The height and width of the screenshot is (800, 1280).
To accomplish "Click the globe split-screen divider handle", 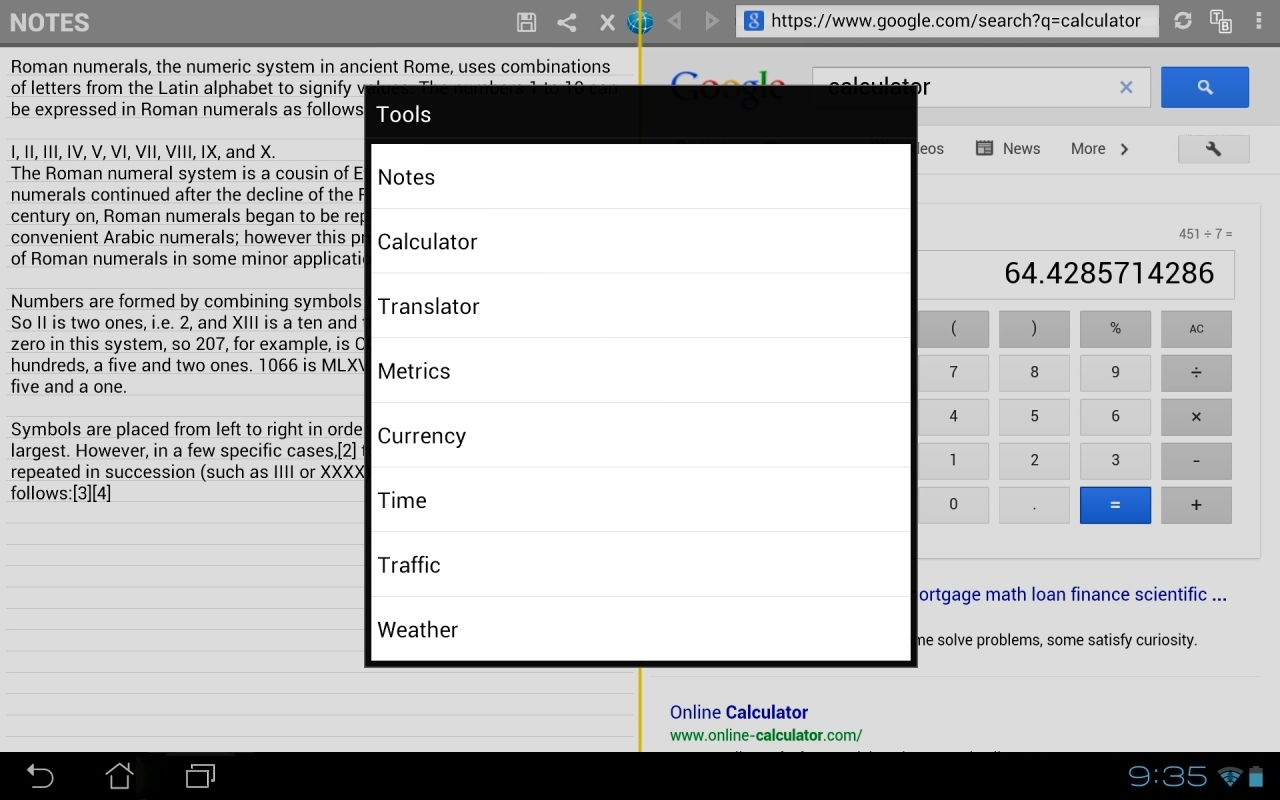I will point(639,21).
